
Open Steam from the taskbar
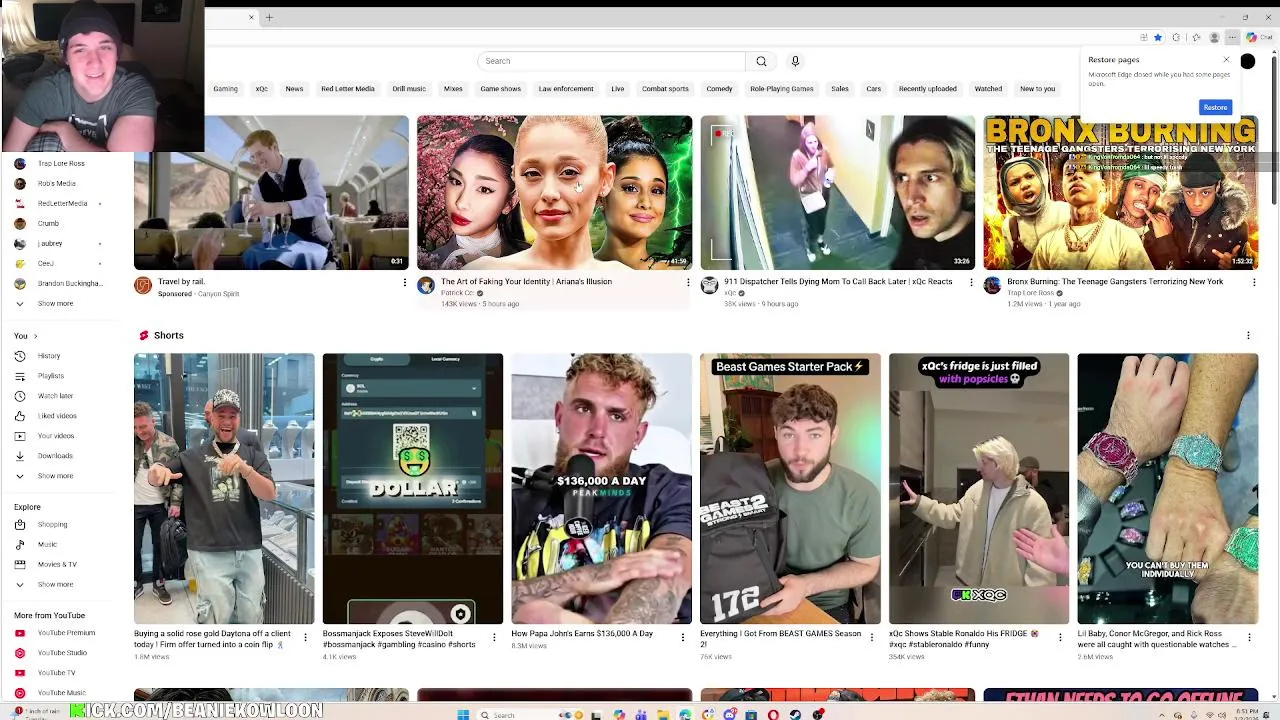tap(796, 714)
